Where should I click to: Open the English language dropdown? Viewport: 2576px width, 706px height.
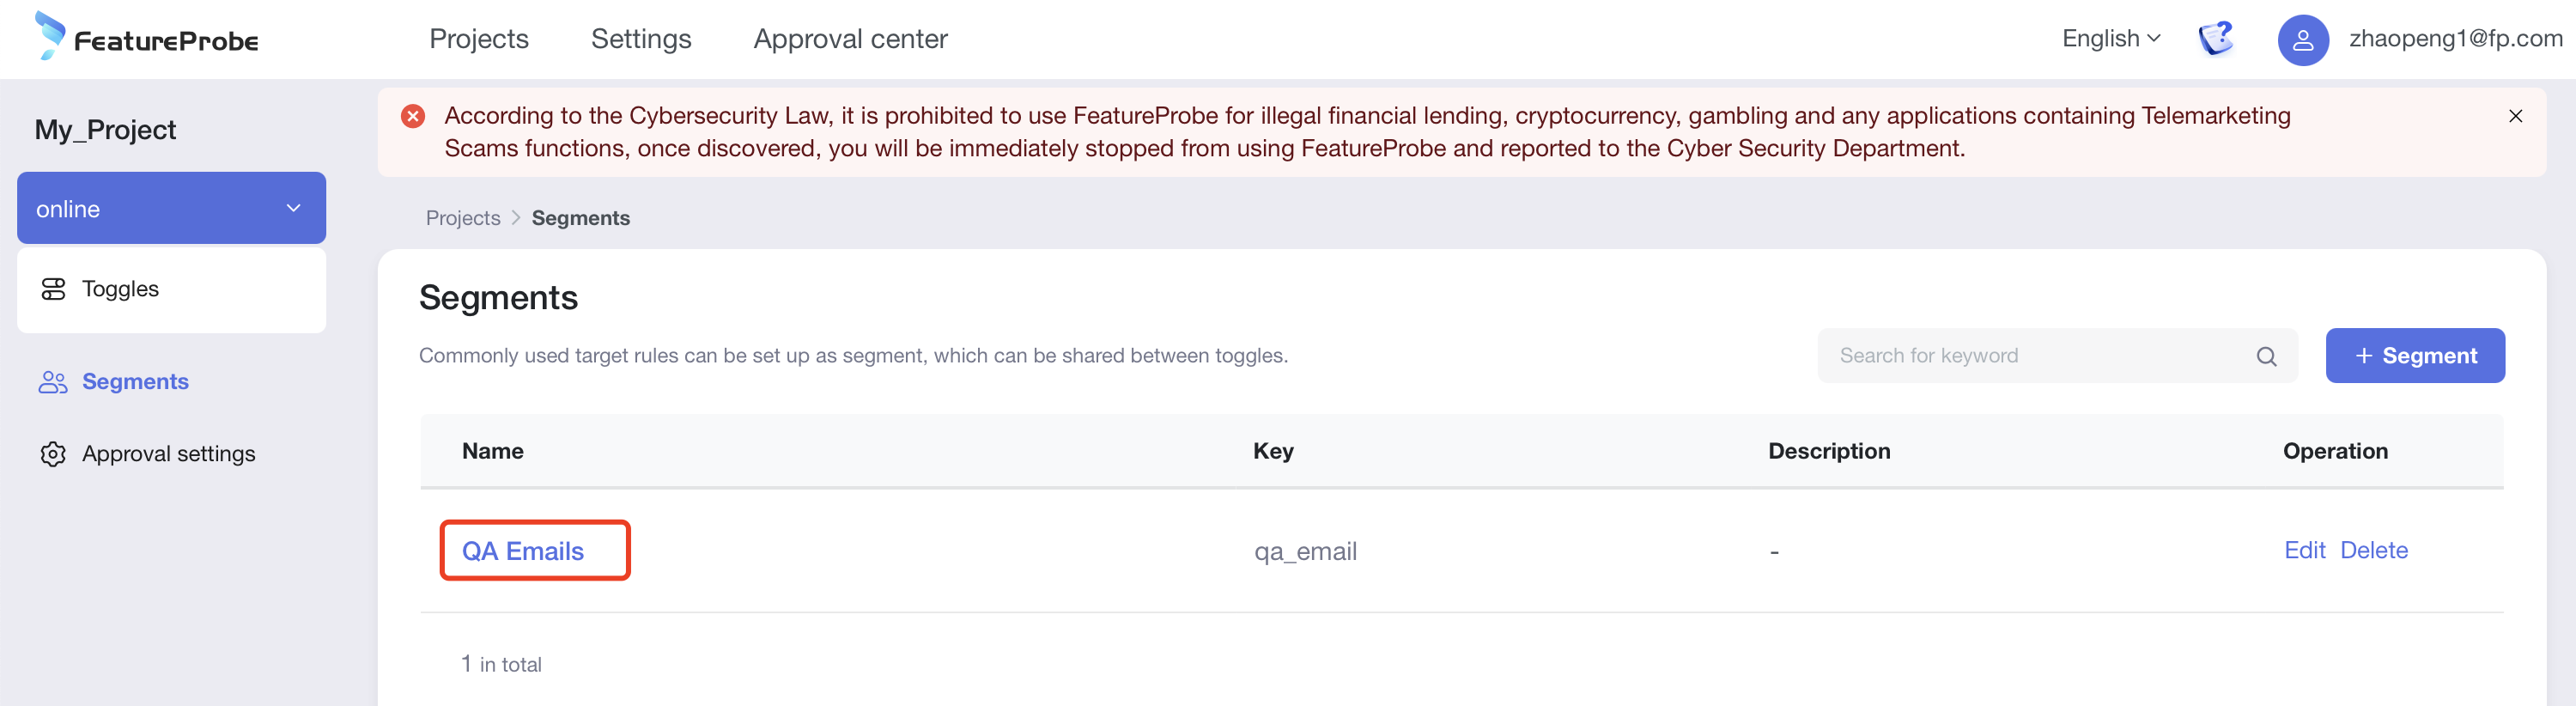click(x=2110, y=39)
